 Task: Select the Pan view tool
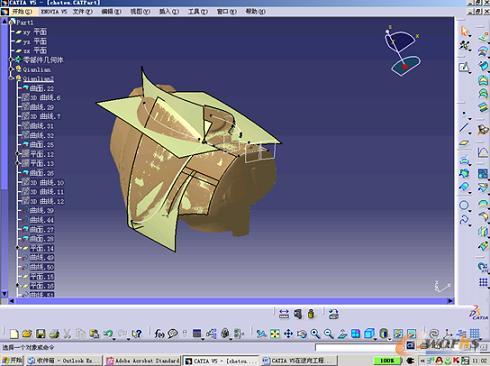point(288,333)
